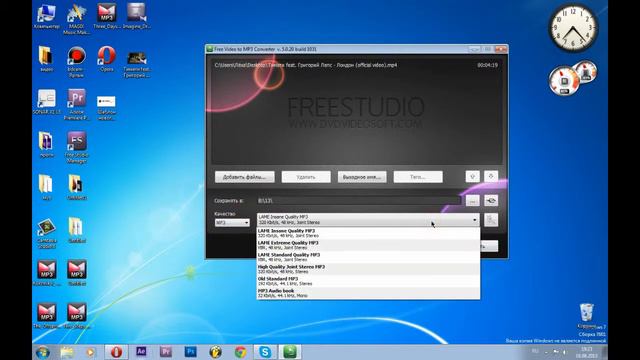
Task: Open the Opera desktop shortcut
Action: 107,59
